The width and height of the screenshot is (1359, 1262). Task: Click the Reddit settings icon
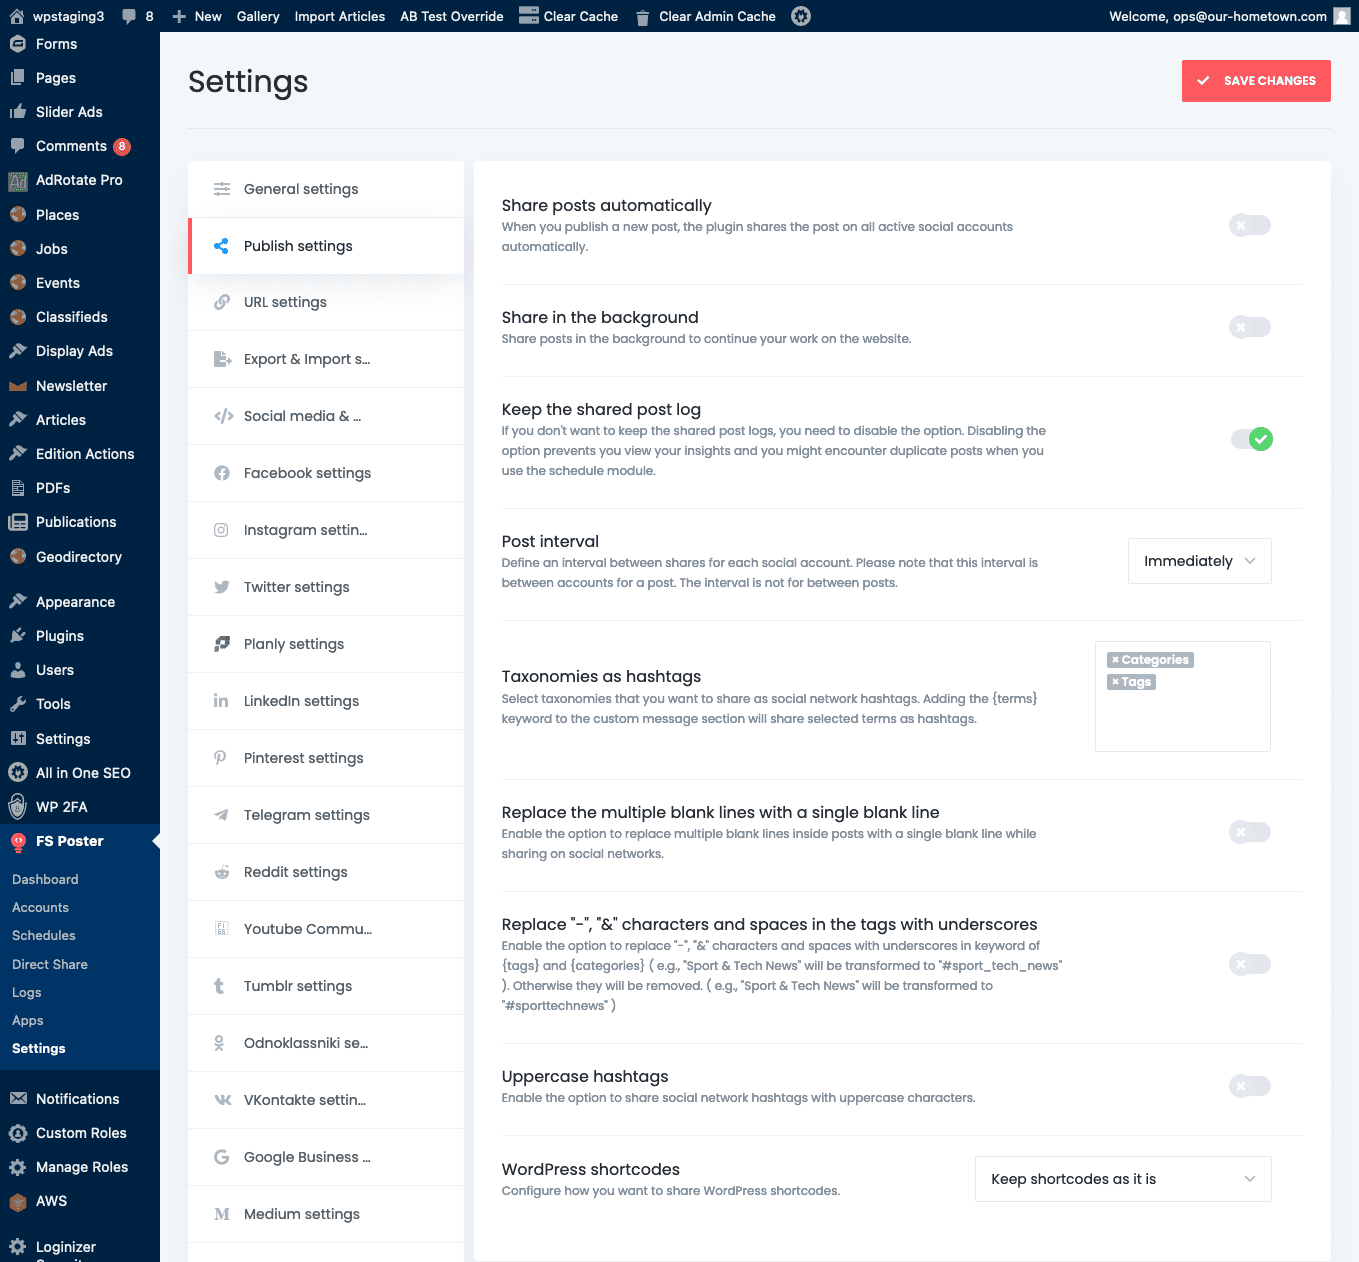pos(222,872)
